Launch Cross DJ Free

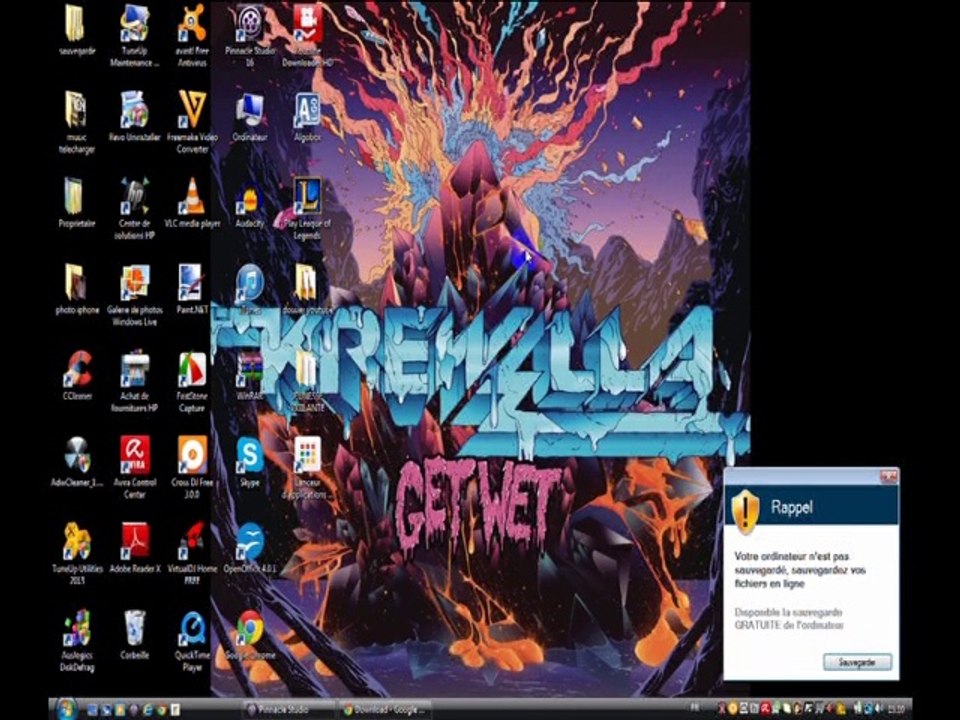coord(192,467)
